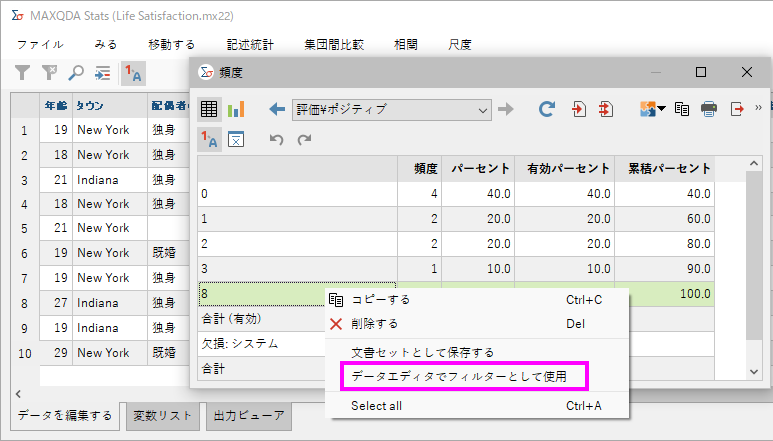Select data row number 3 header
Image resolution: width=773 pixels, height=441 pixels.
tap(25, 180)
